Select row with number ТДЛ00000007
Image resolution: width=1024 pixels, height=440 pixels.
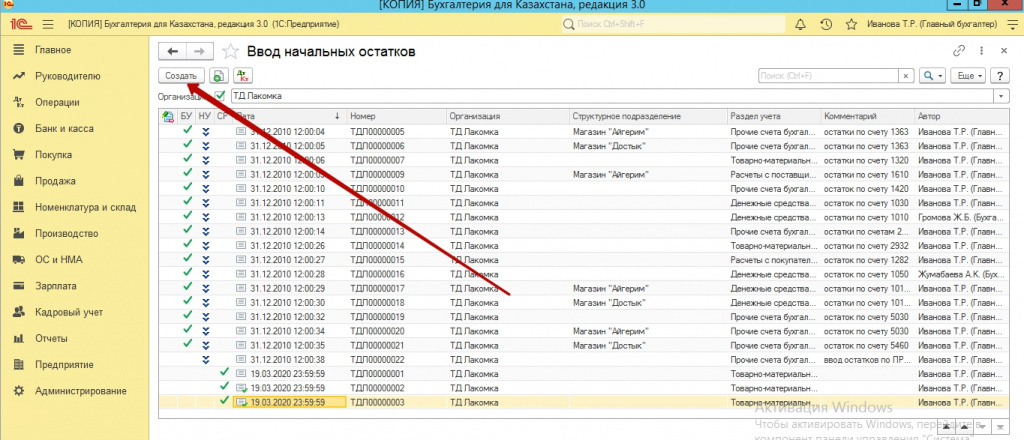pyautogui.click(x=584, y=160)
